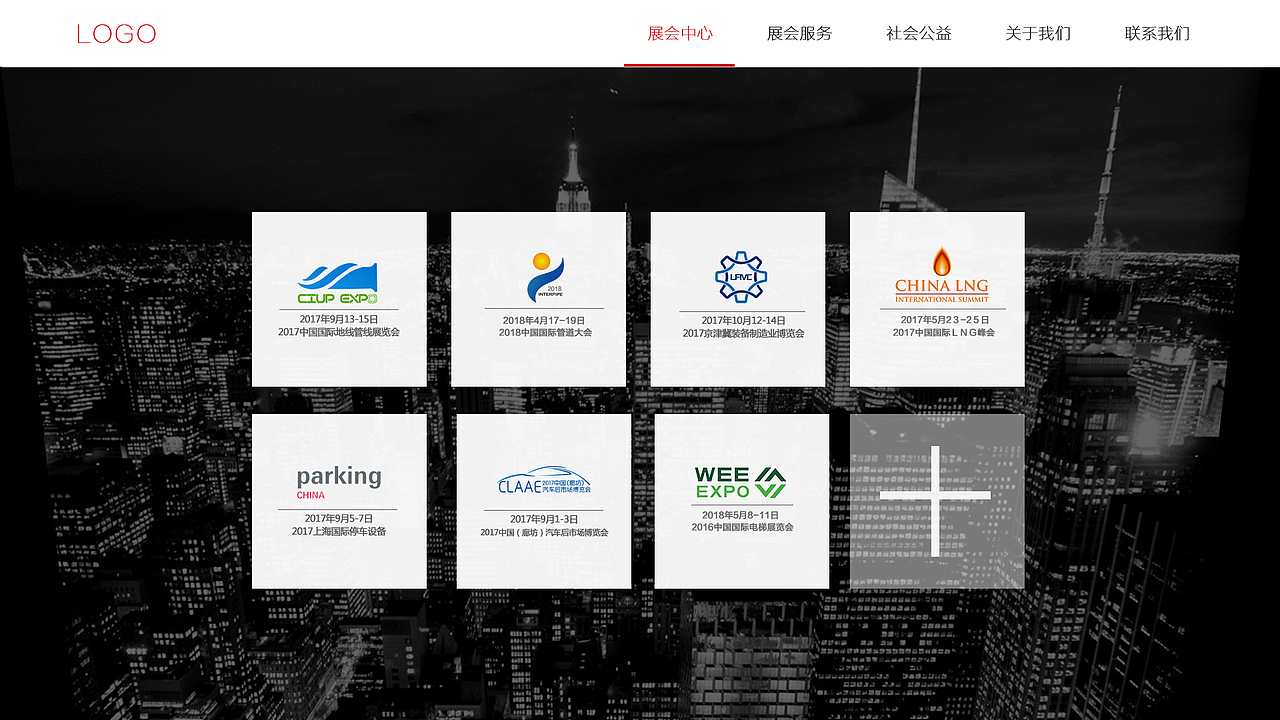
Task: Open 2017上海国际停车设备 title text
Action: 339,532
